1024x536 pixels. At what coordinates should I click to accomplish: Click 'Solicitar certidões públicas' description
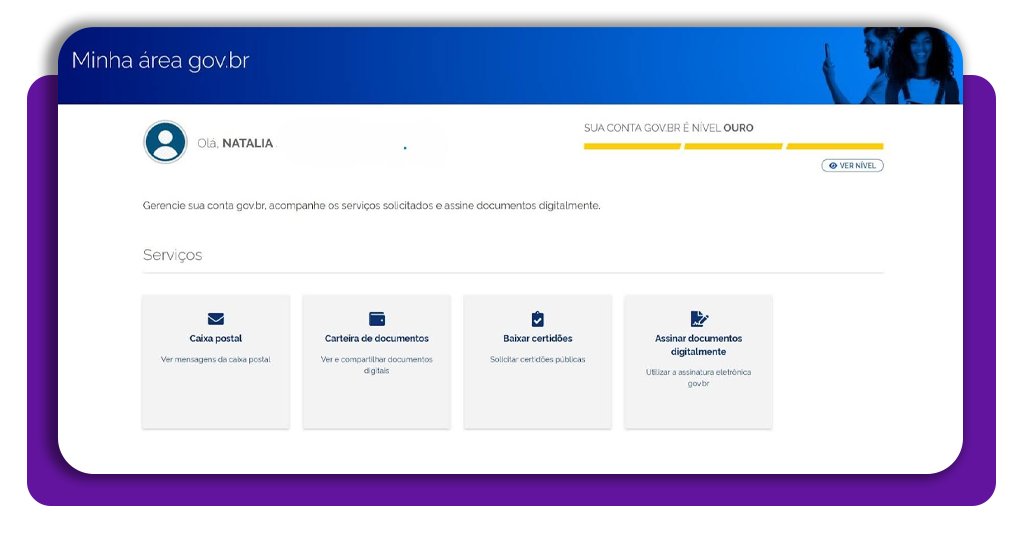pos(537,359)
